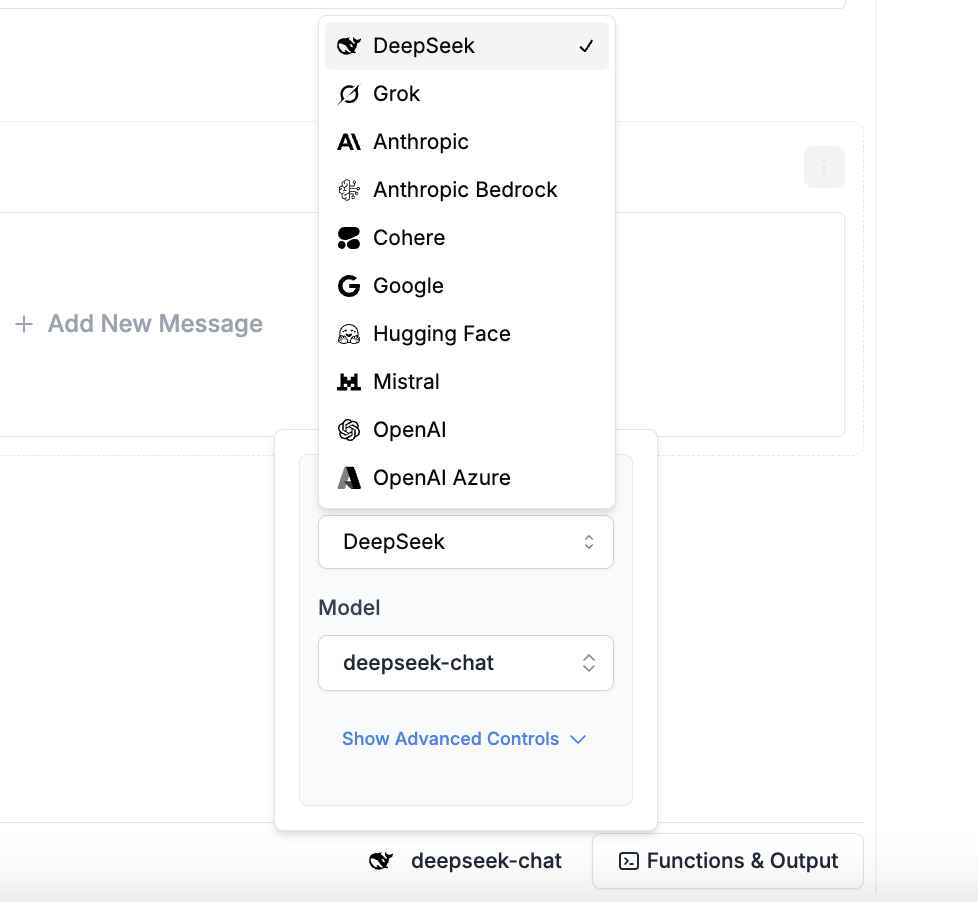Click the DeepSeek icon next to deepseek-chat status

point(381,860)
